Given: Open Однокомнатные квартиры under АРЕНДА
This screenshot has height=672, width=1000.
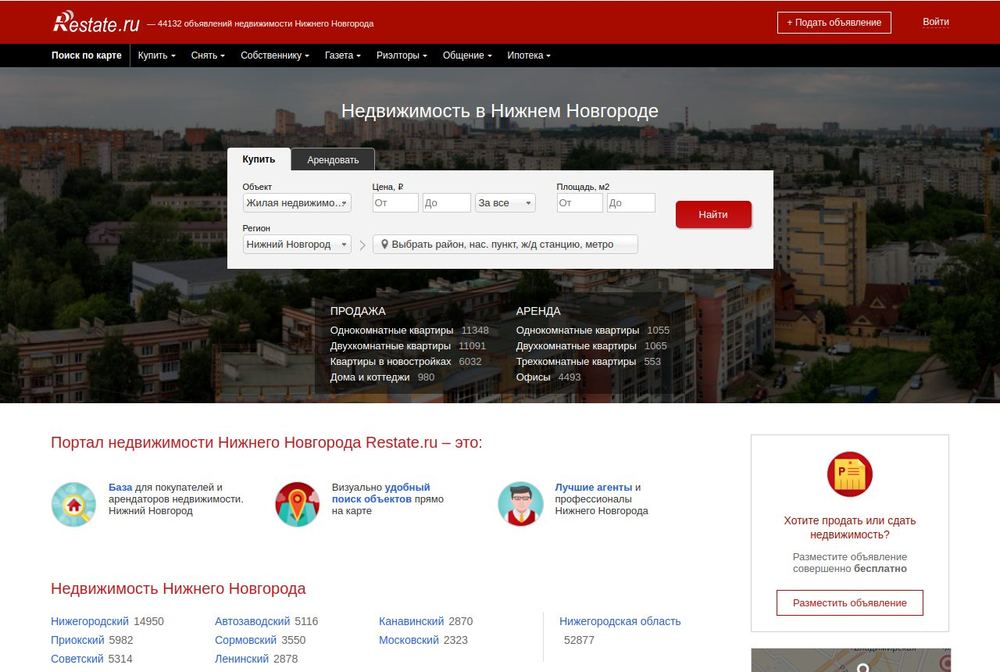Looking at the screenshot, I should tap(577, 330).
